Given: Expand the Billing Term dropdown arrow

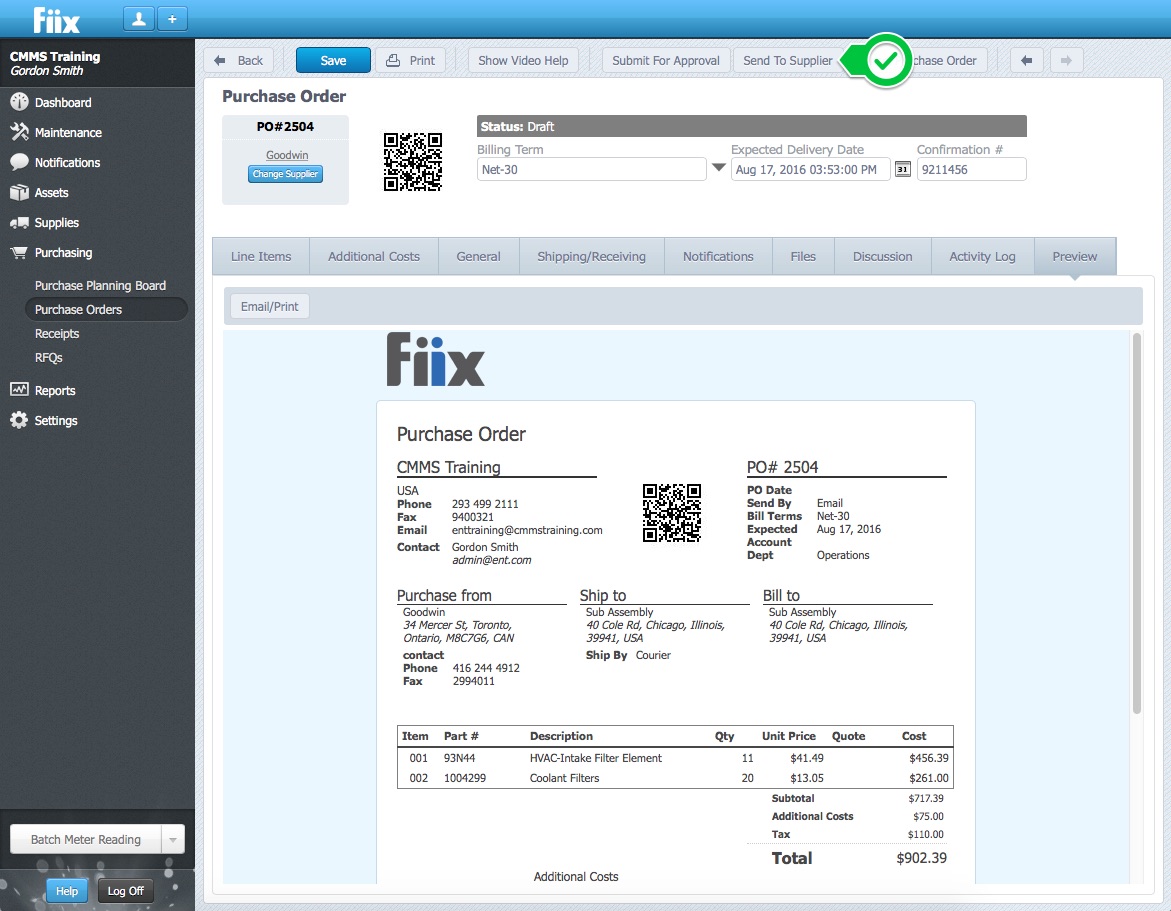Looking at the screenshot, I should pos(718,168).
